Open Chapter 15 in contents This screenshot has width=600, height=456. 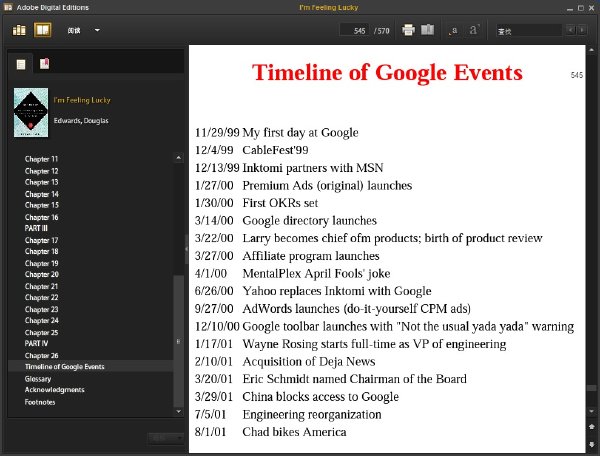(x=41, y=205)
